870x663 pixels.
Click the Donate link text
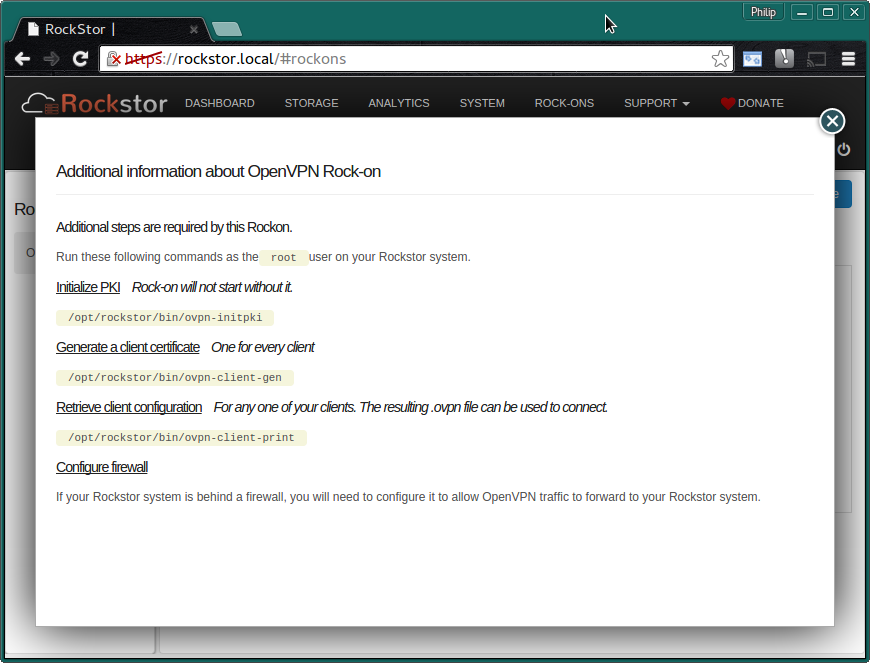761,103
